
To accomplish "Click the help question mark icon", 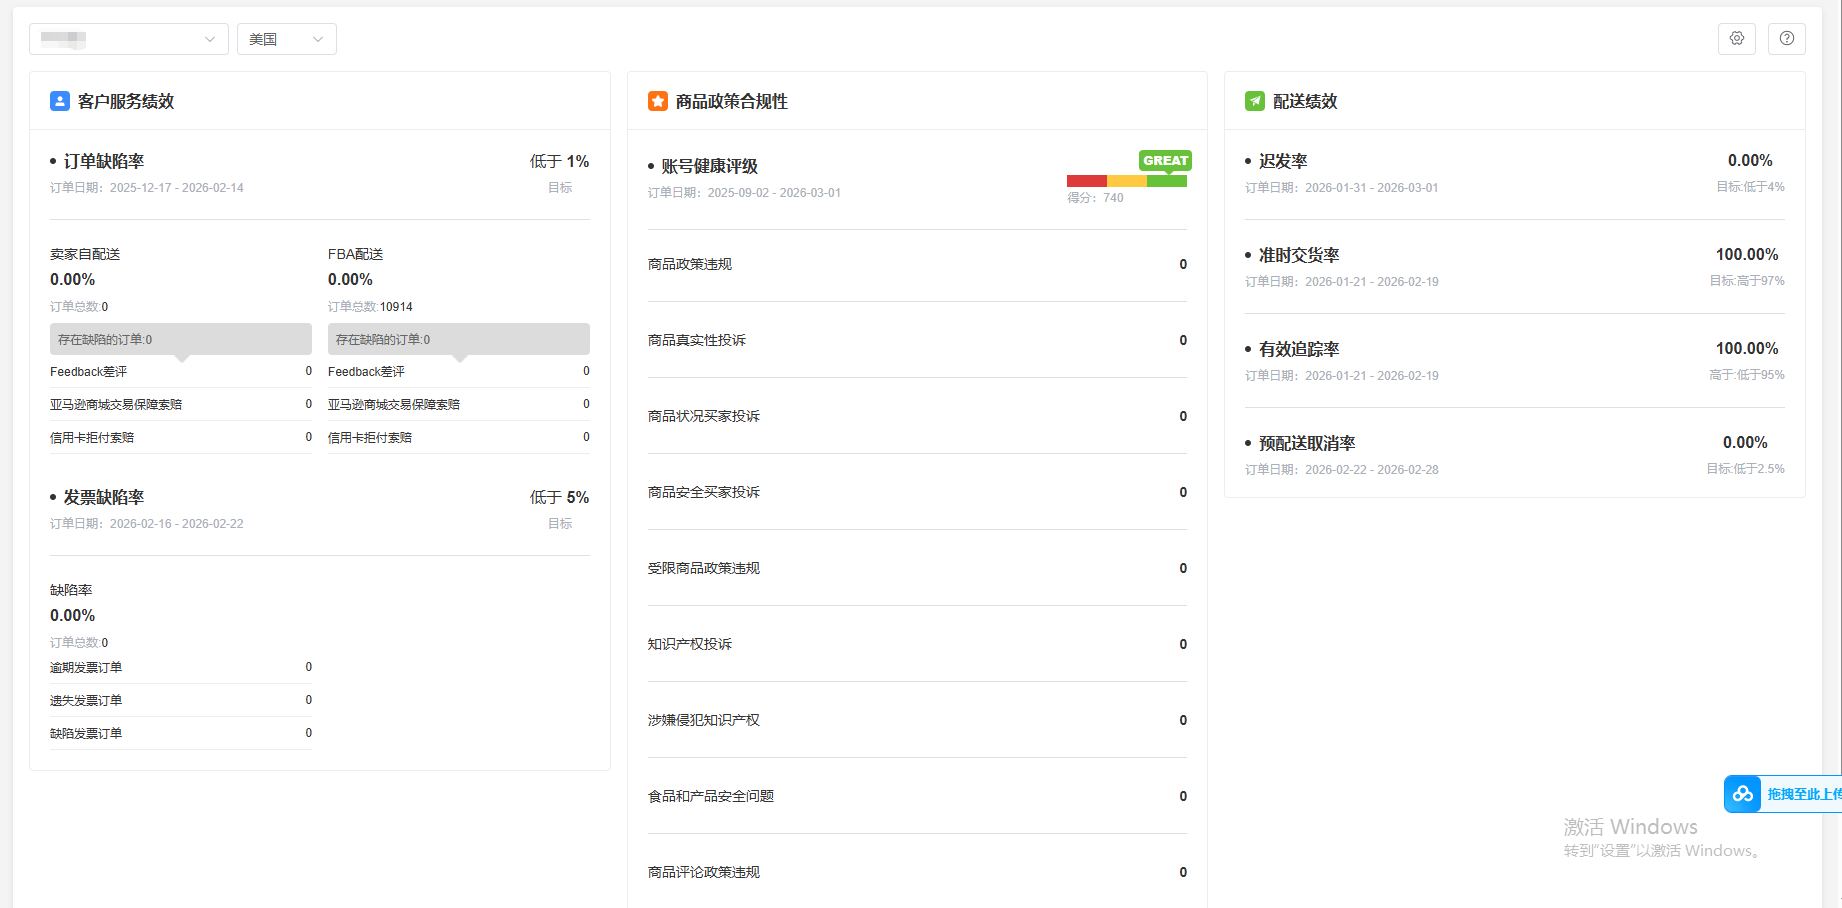I will click(x=1786, y=39).
